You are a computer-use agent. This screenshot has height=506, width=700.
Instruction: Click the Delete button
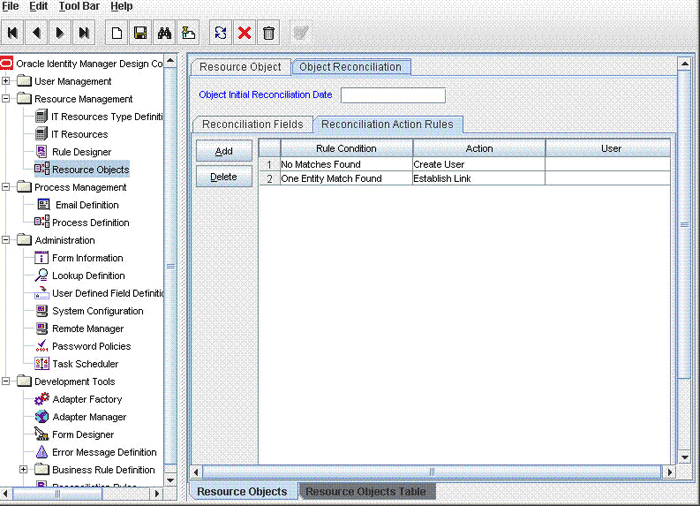[x=224, y=176]
